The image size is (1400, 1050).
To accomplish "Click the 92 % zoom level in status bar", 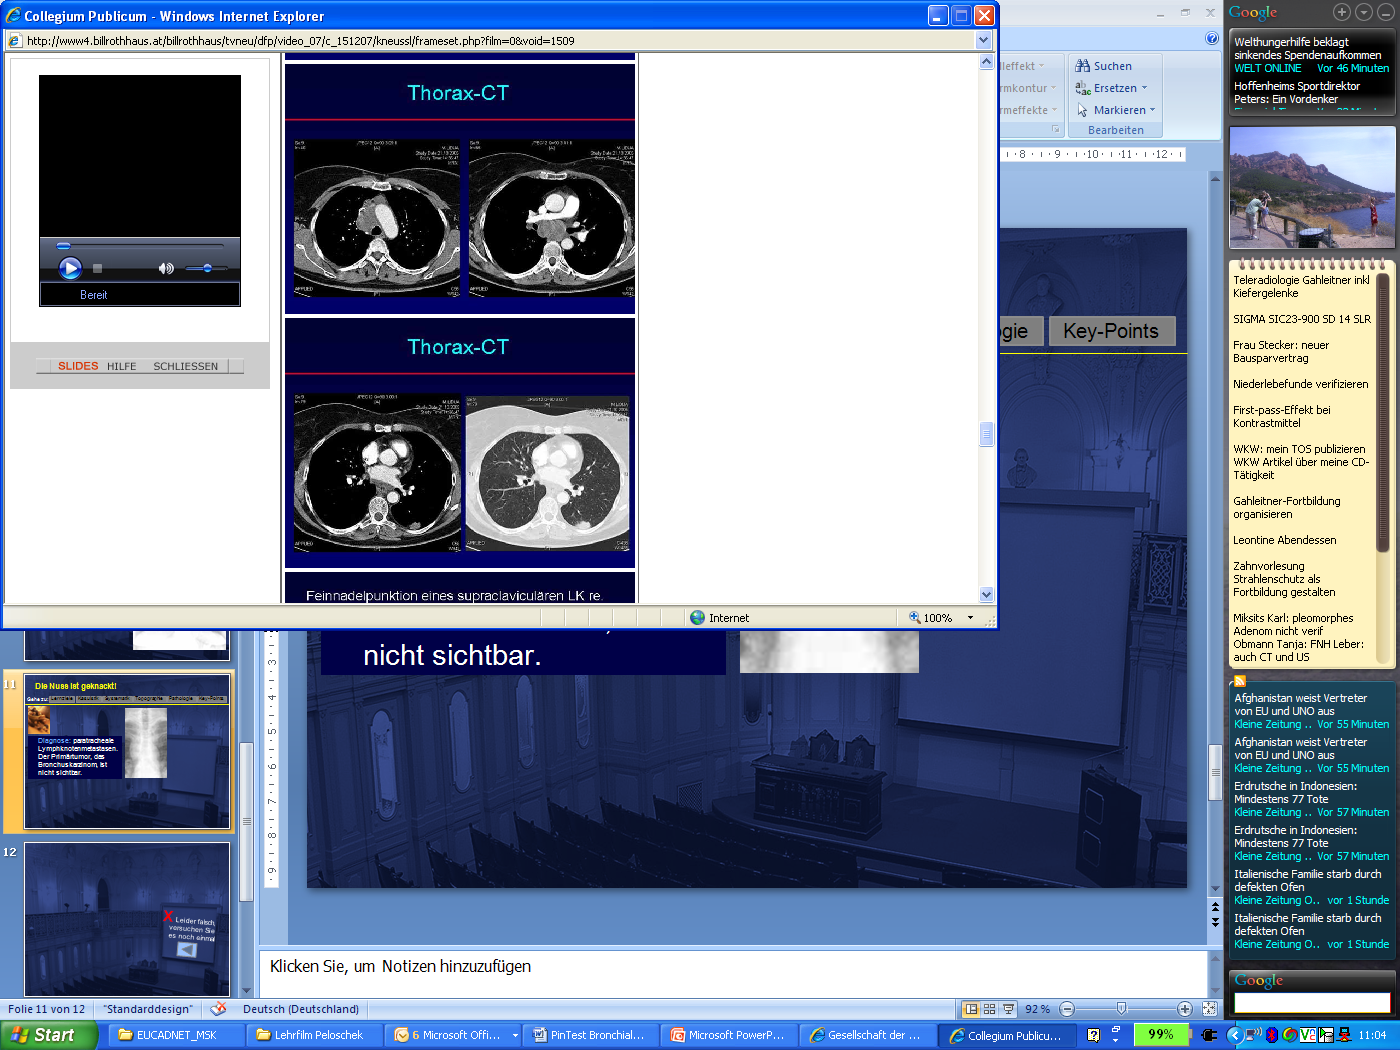I will coord(1038,1009).
